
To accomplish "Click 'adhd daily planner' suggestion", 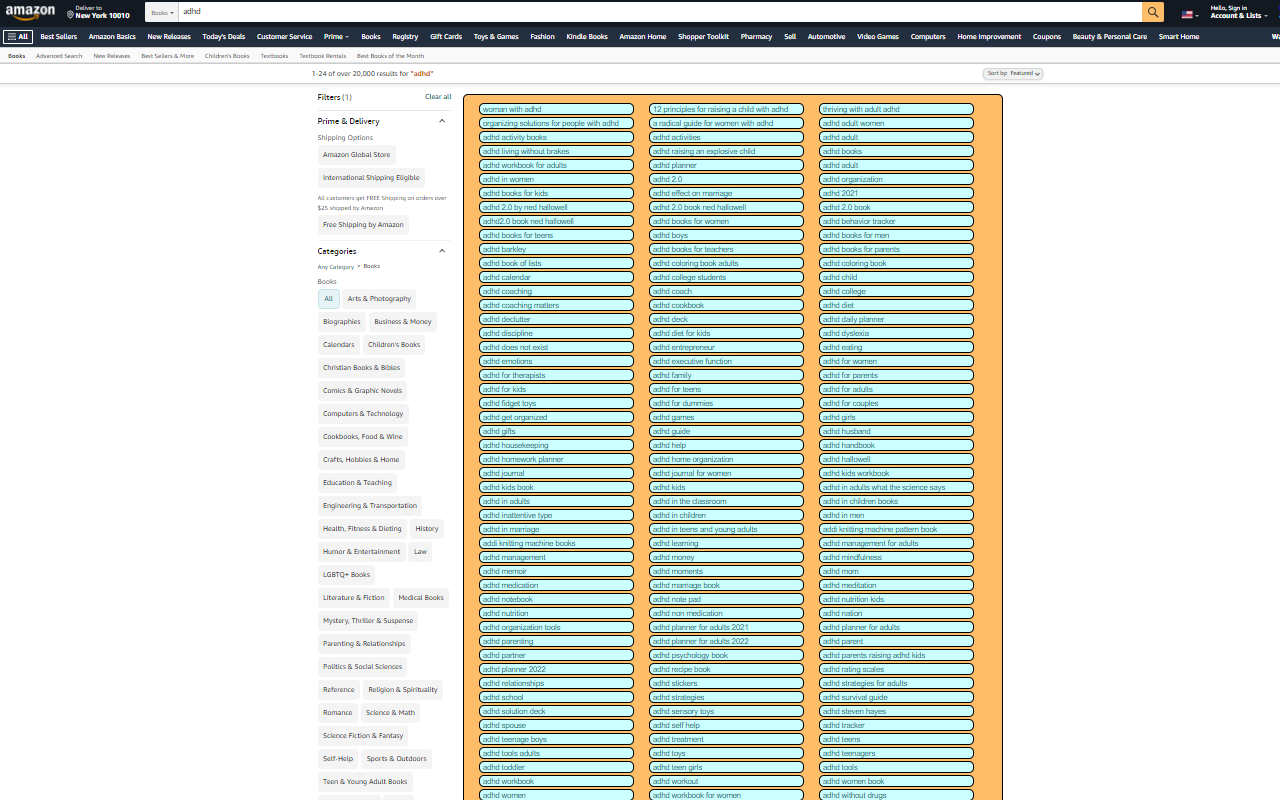I will tap(896, 319).
